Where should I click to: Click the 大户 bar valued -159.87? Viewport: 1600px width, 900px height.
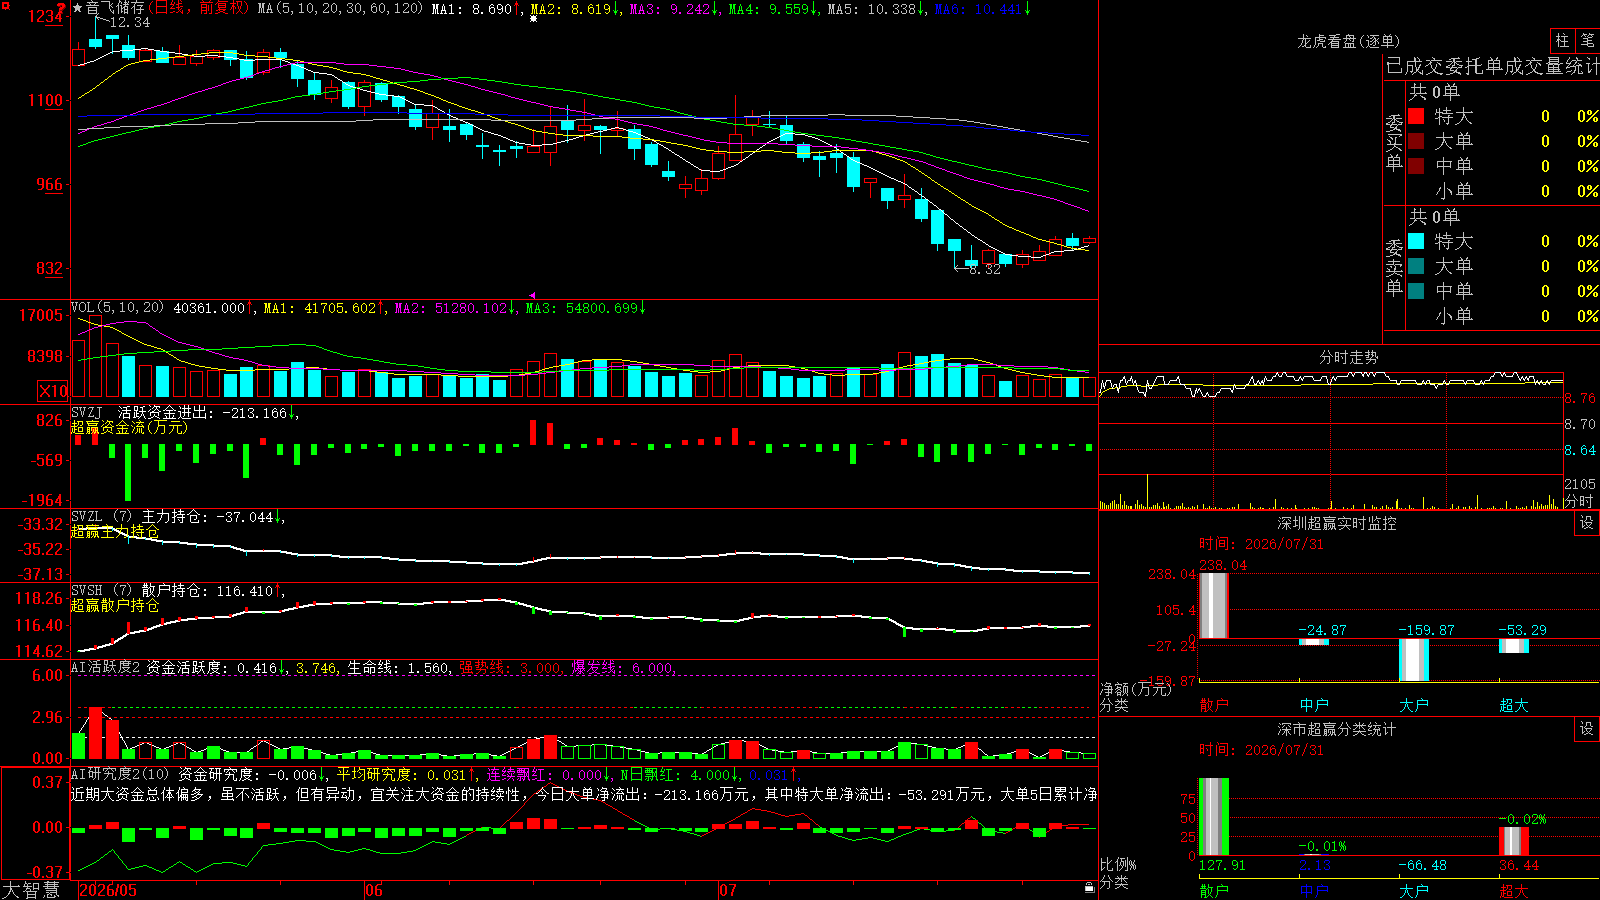1413,660
